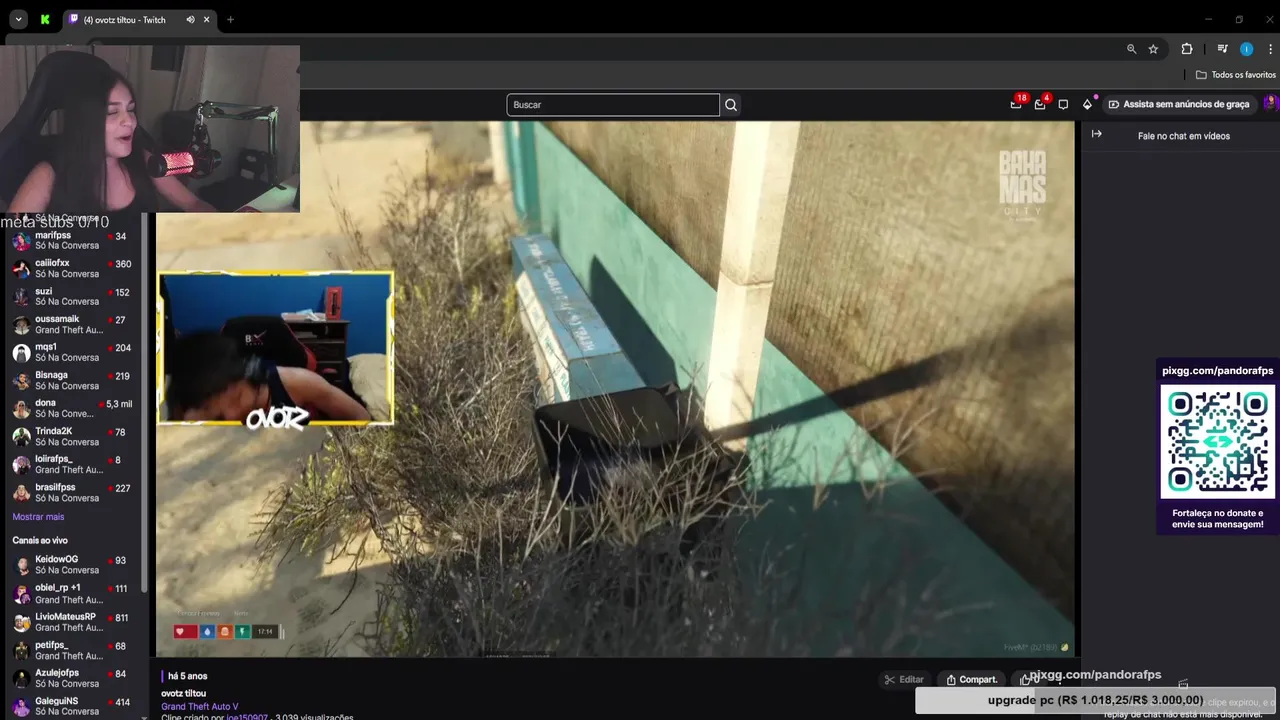Image resolution: width=1280 pixels, height=720 pixels.
Task: Click the Buscar search field
Action: tap(613, 105)
